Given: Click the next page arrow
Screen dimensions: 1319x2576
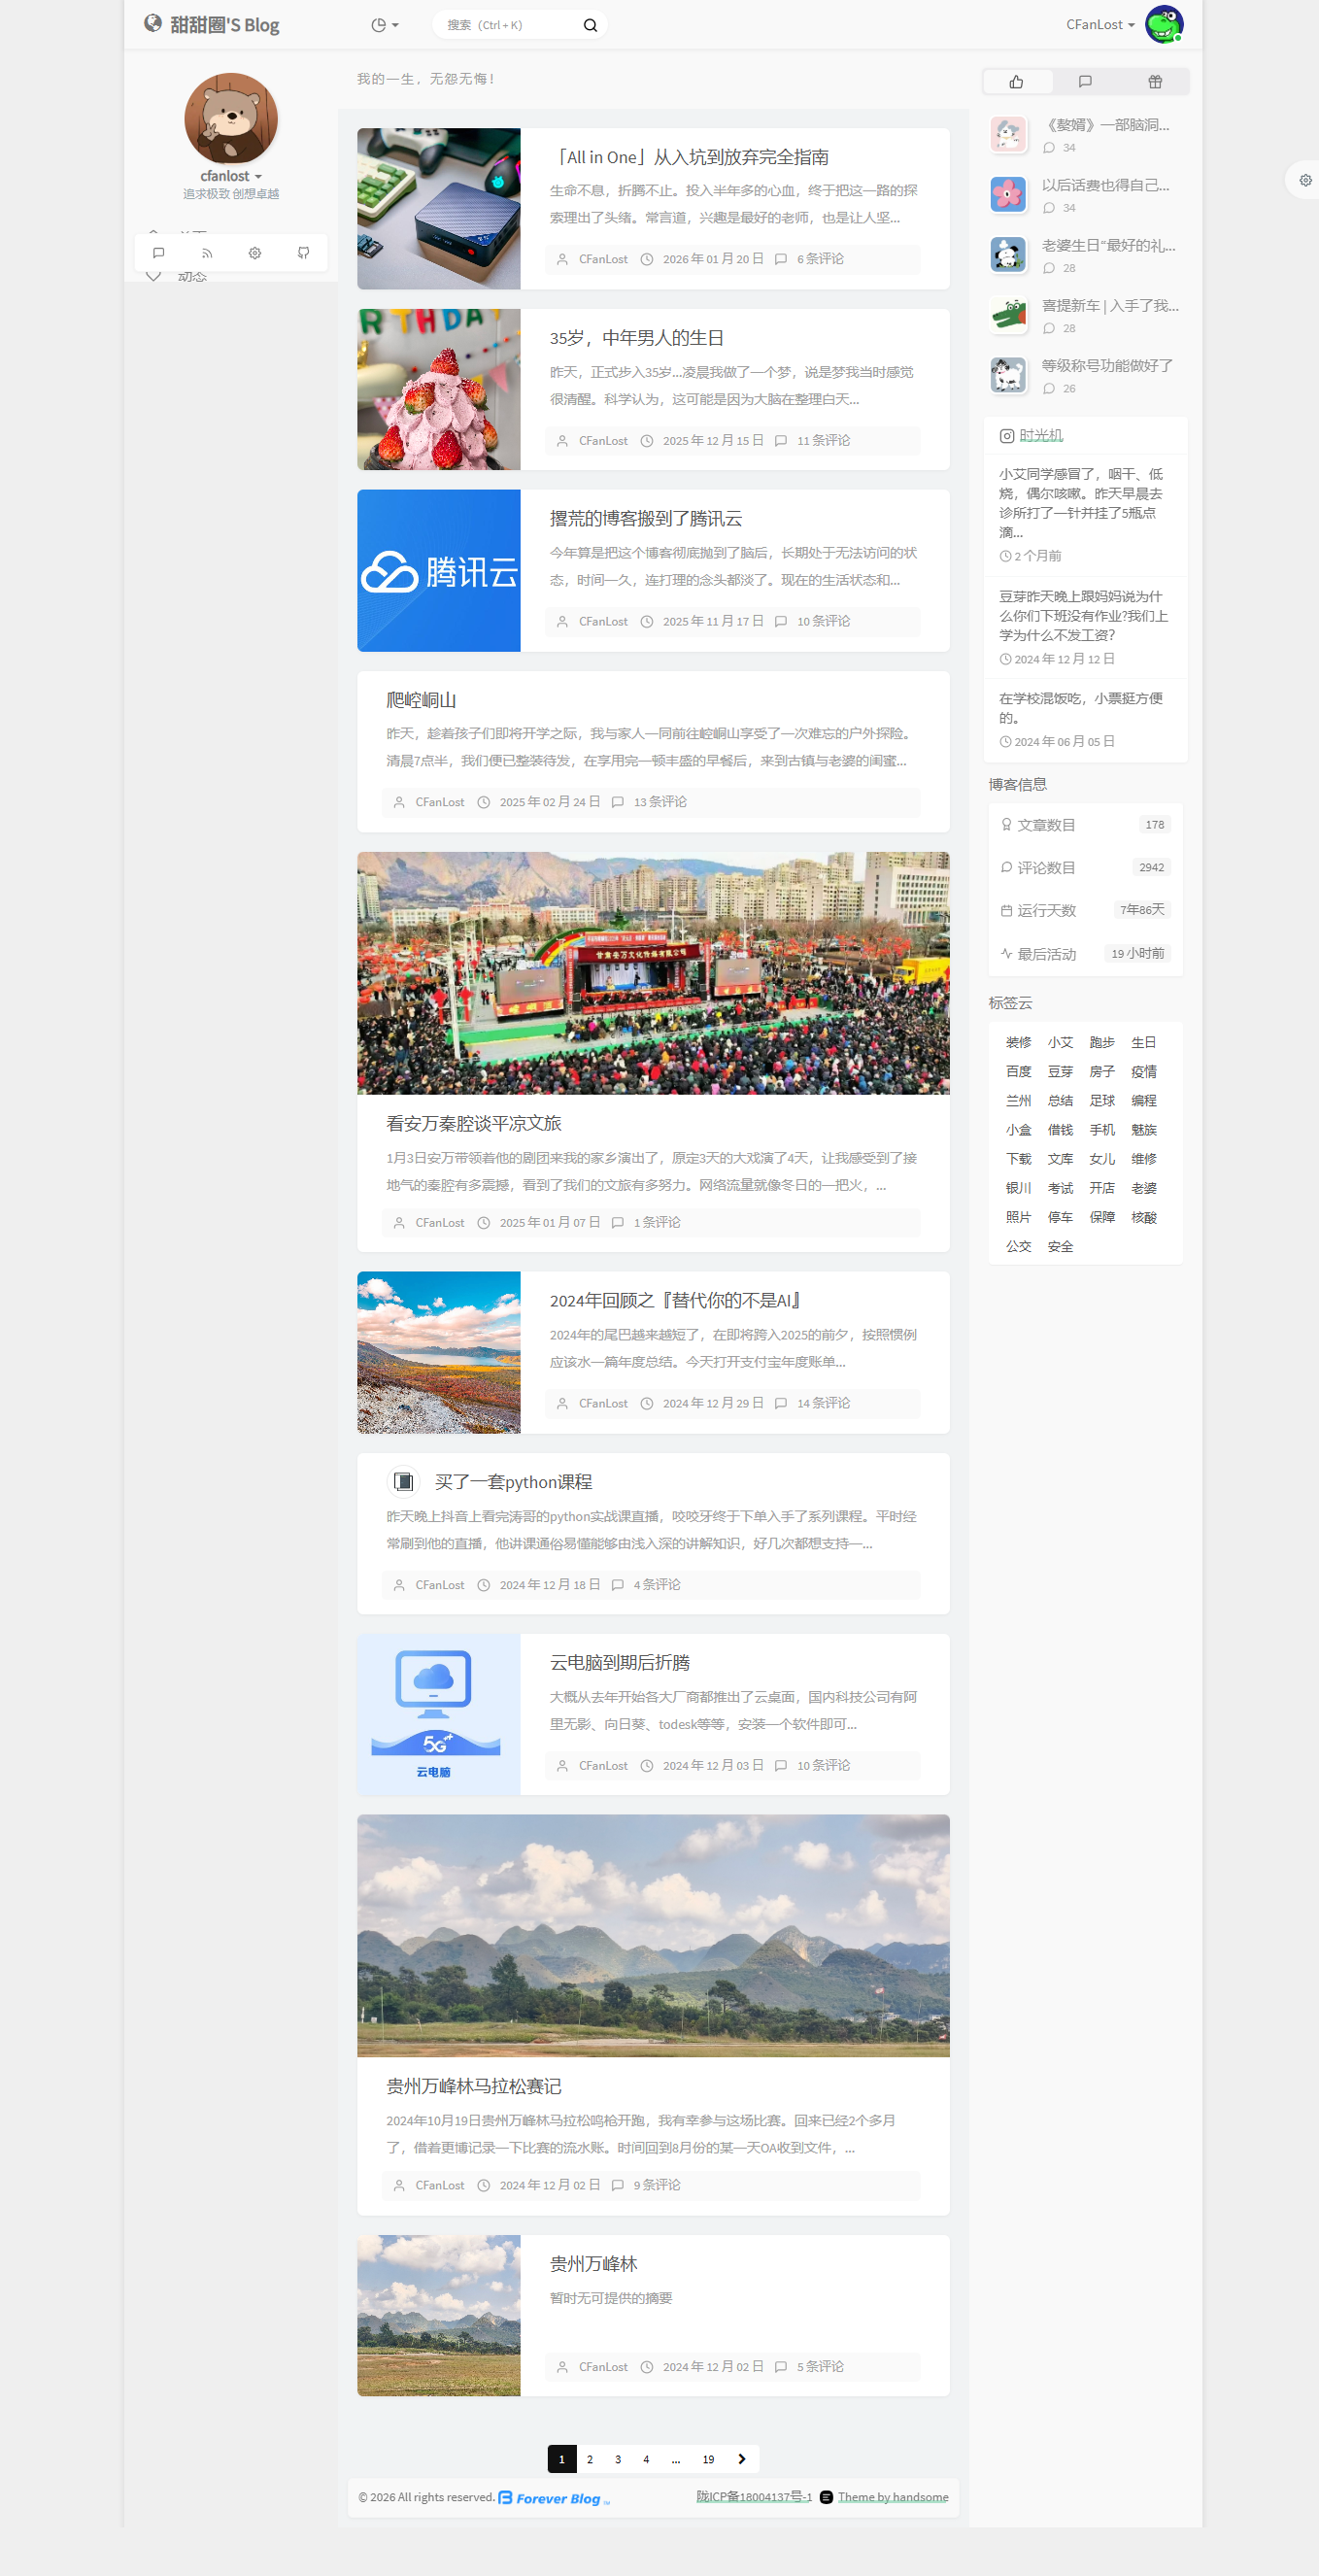Looking at the screenshot, I should tap(741, 2458).
